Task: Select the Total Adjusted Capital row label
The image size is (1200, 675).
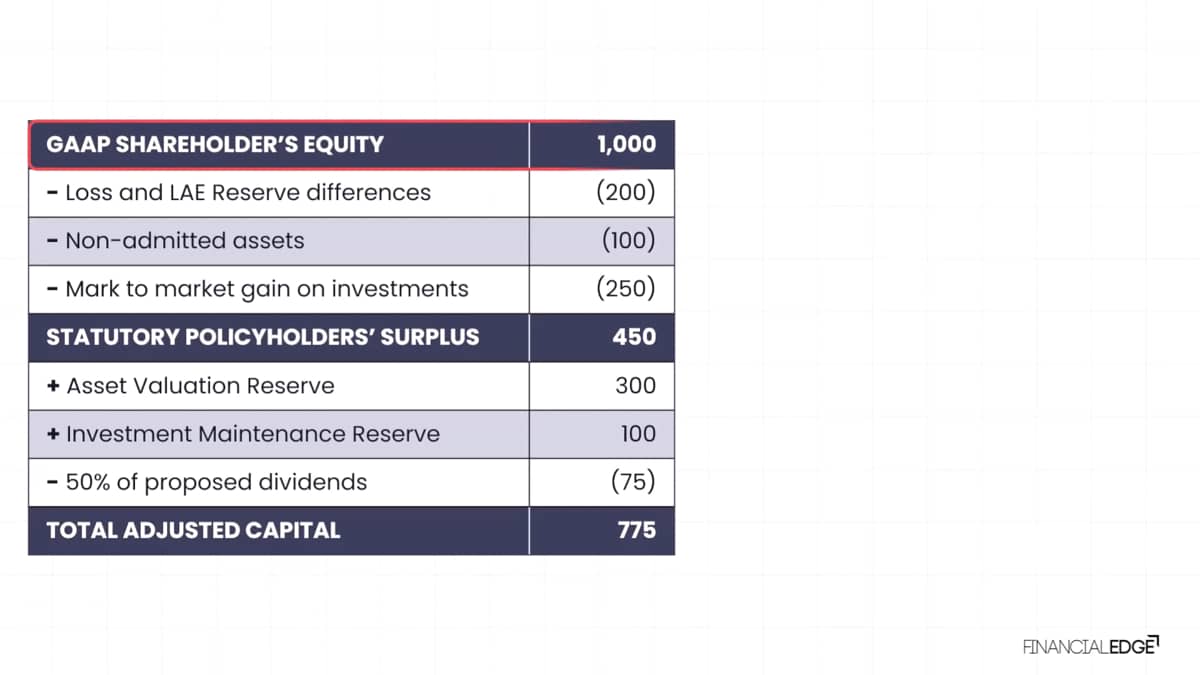Action: point(193,530)
